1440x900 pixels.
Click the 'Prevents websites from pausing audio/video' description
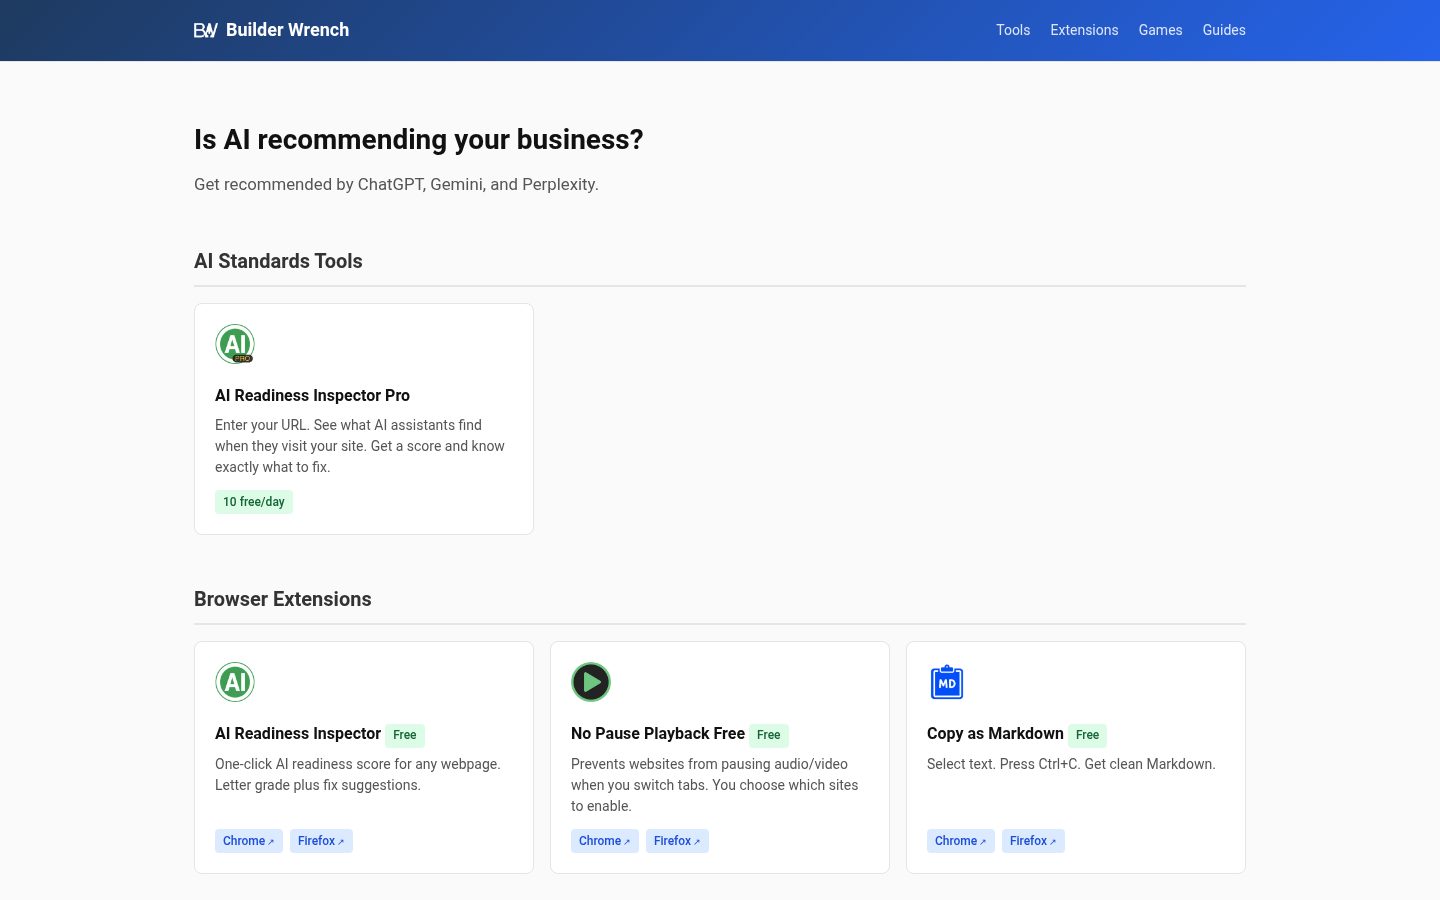(x=715, y=785)
